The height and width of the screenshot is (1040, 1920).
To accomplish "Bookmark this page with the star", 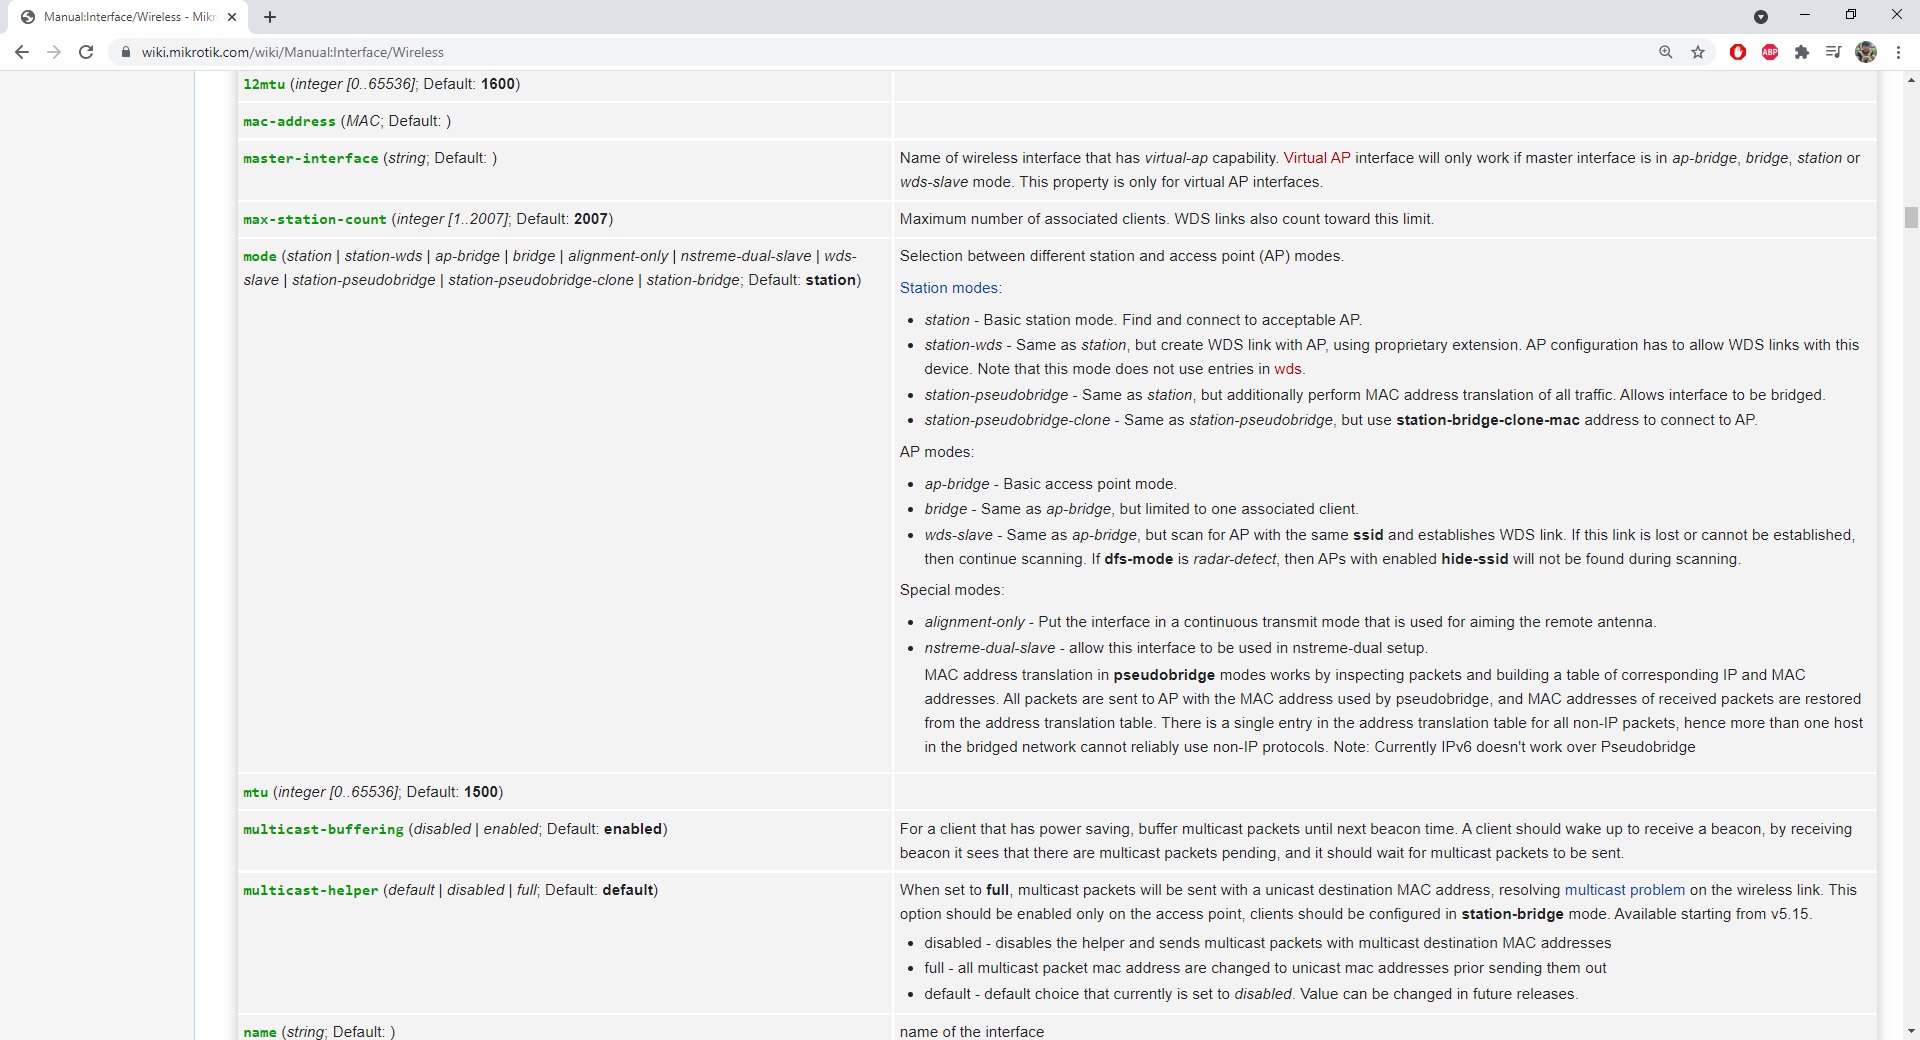I will (x=1698, y=52).
